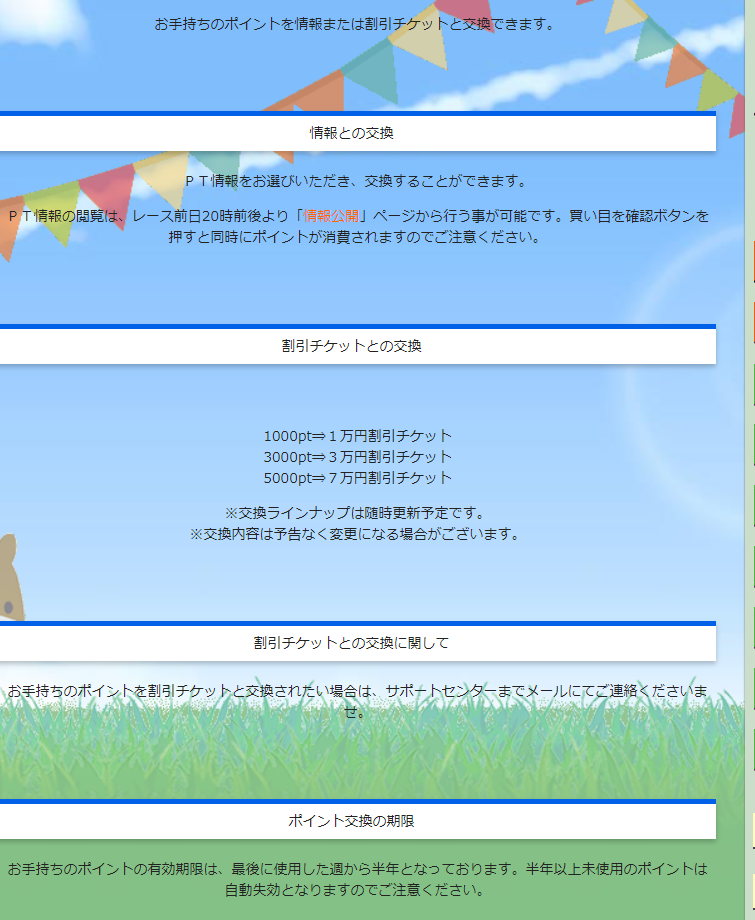Click the top お手持ちのポイントを情報または割引チケット sentence
Image resolution: width=755 pixels, height=920 pixels.
[x=354, y=24]
